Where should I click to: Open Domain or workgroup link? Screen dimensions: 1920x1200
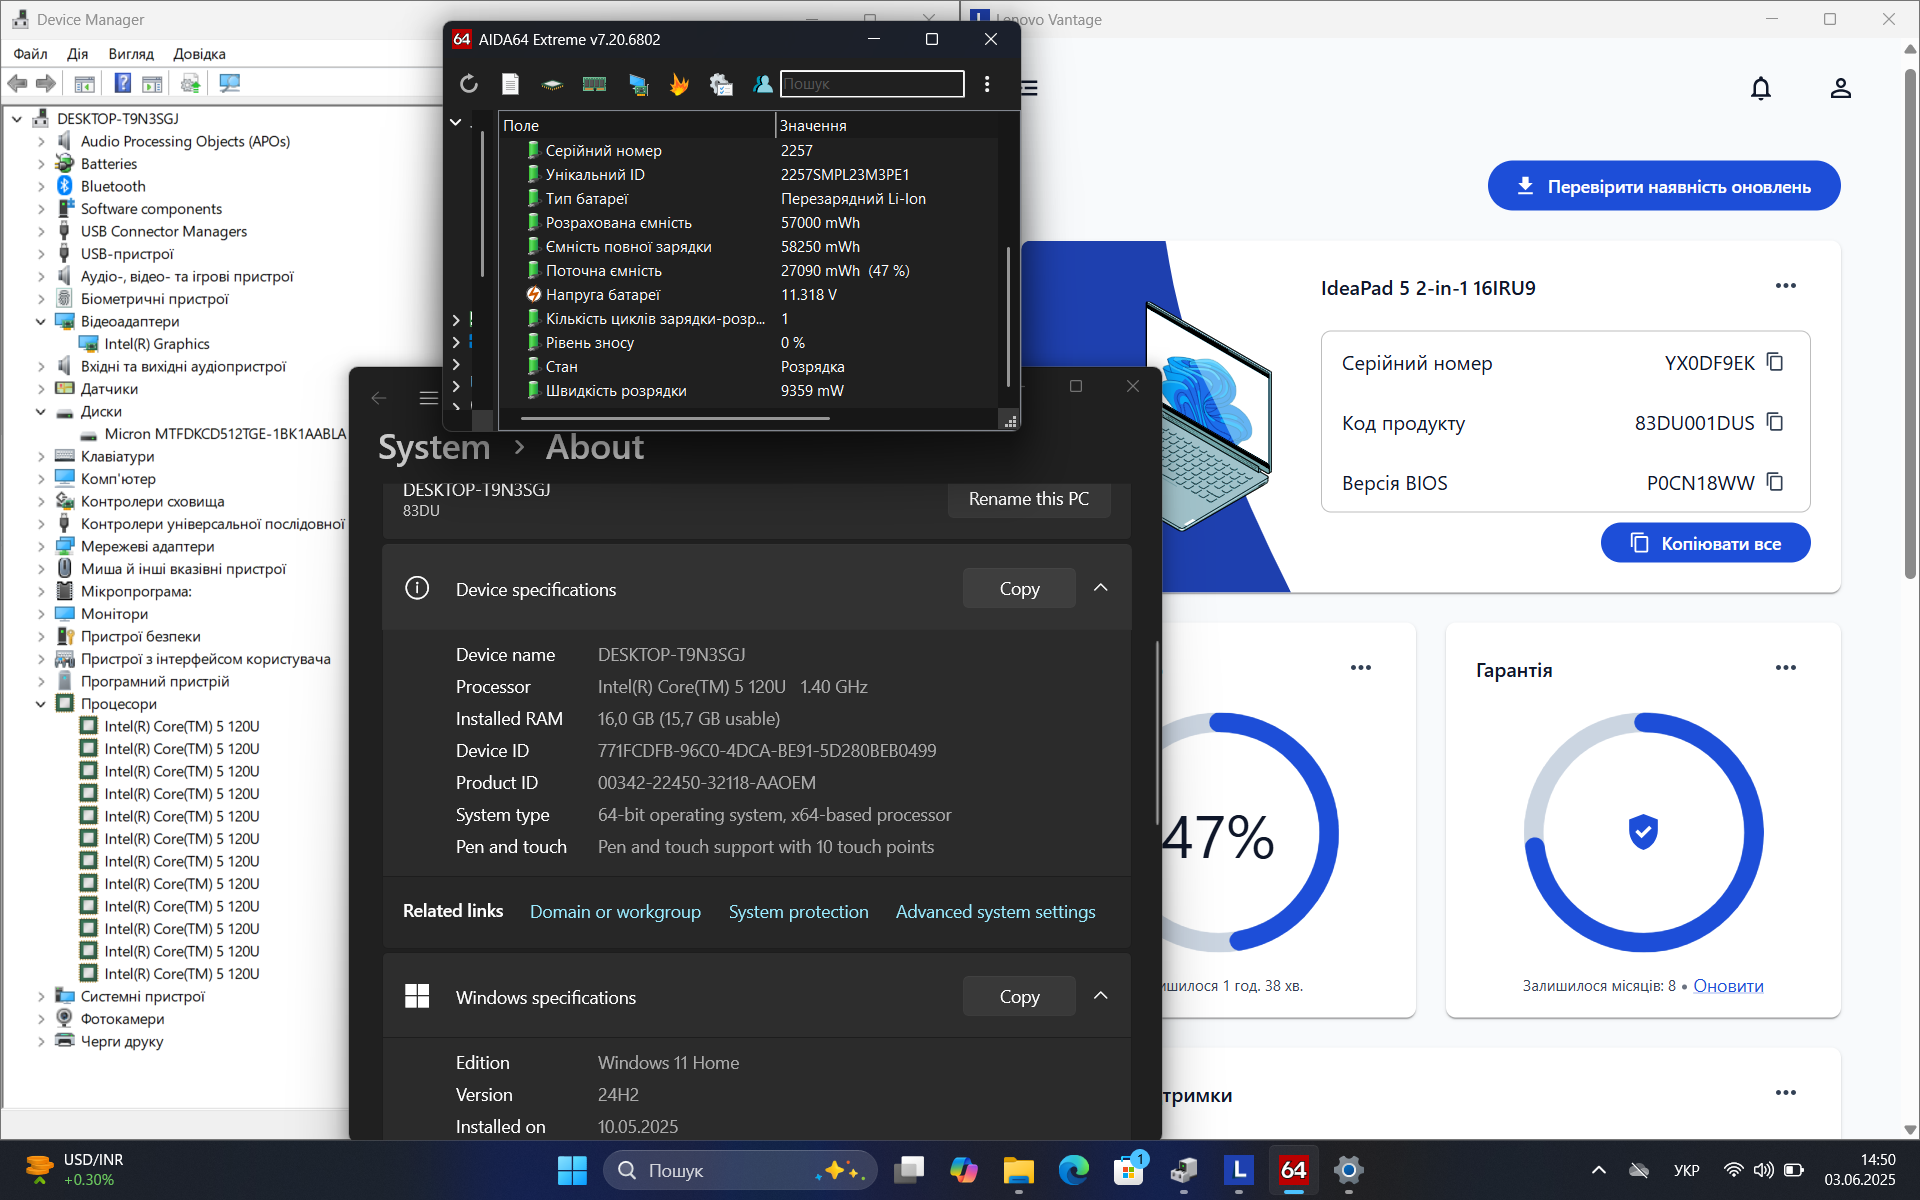point(615,912)
